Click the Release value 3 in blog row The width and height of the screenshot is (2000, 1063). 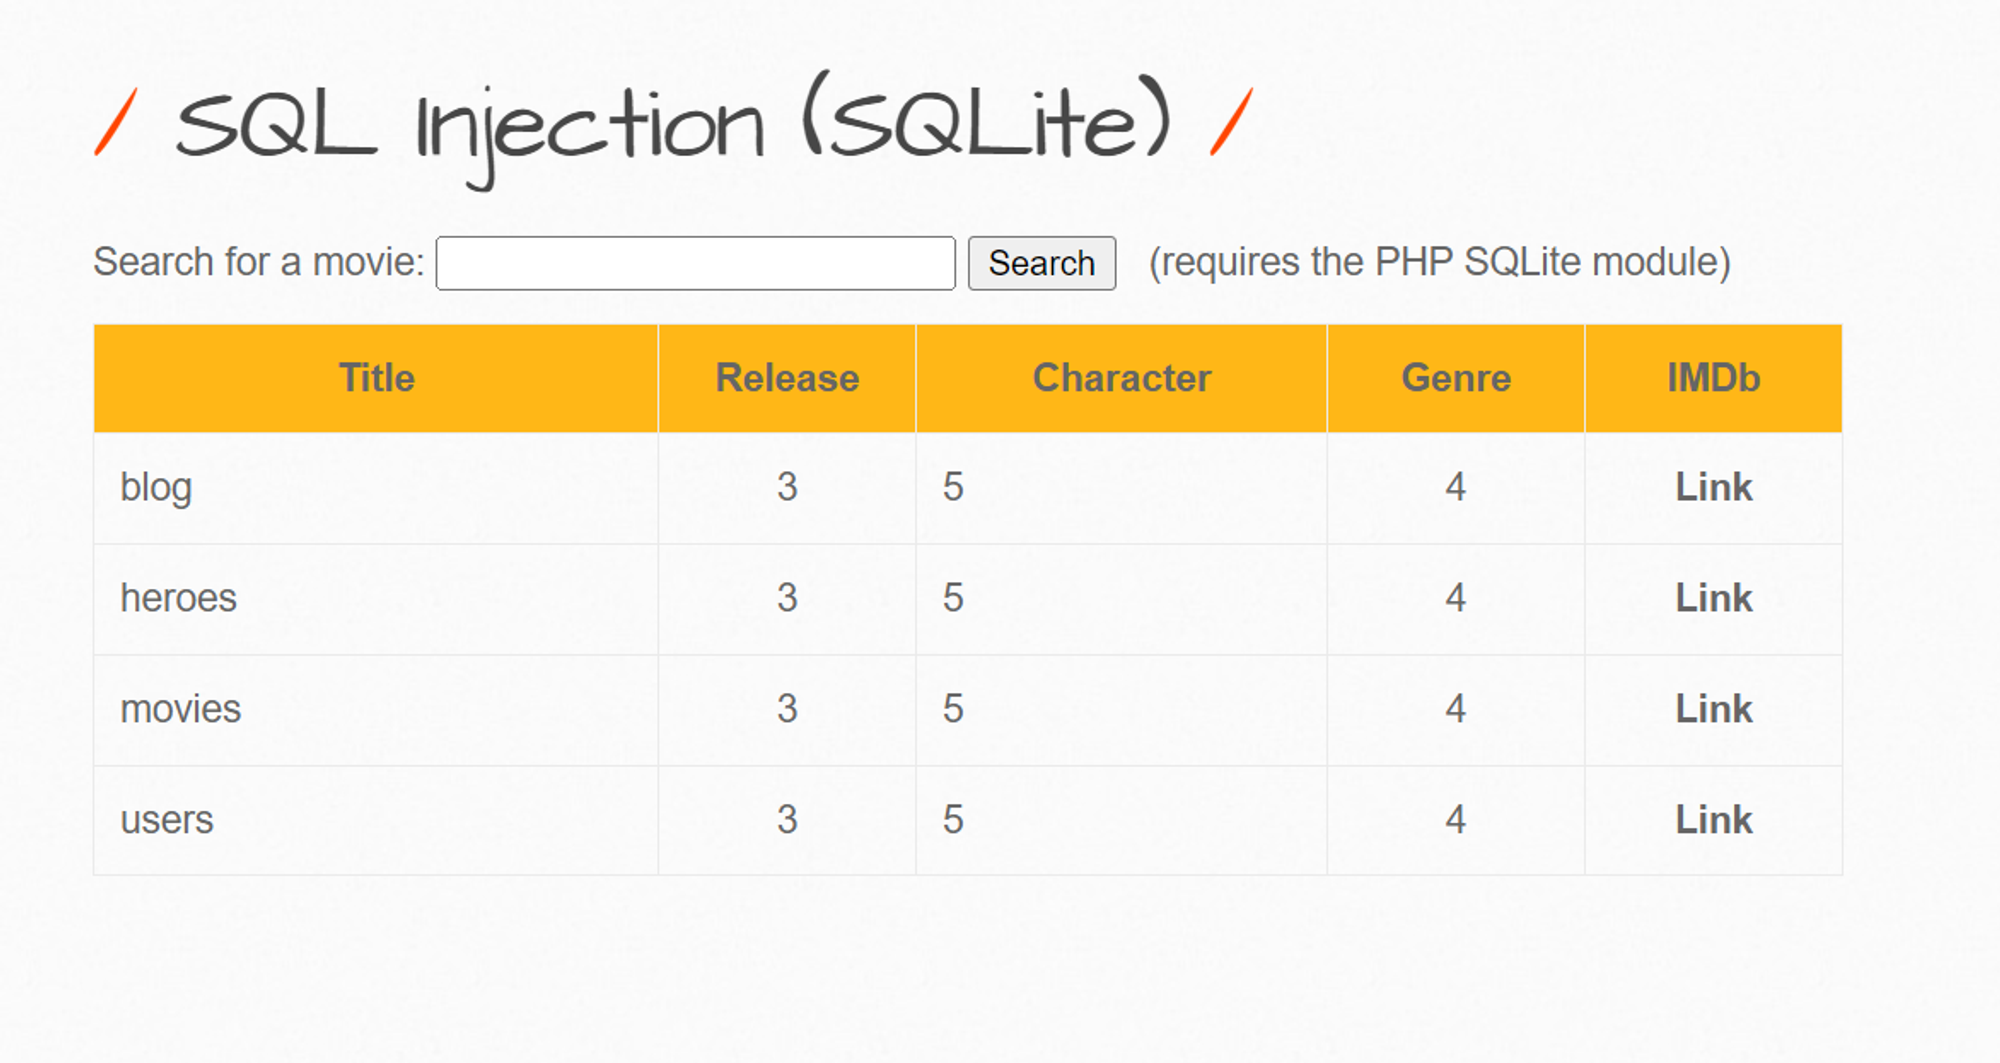[787, 487]
